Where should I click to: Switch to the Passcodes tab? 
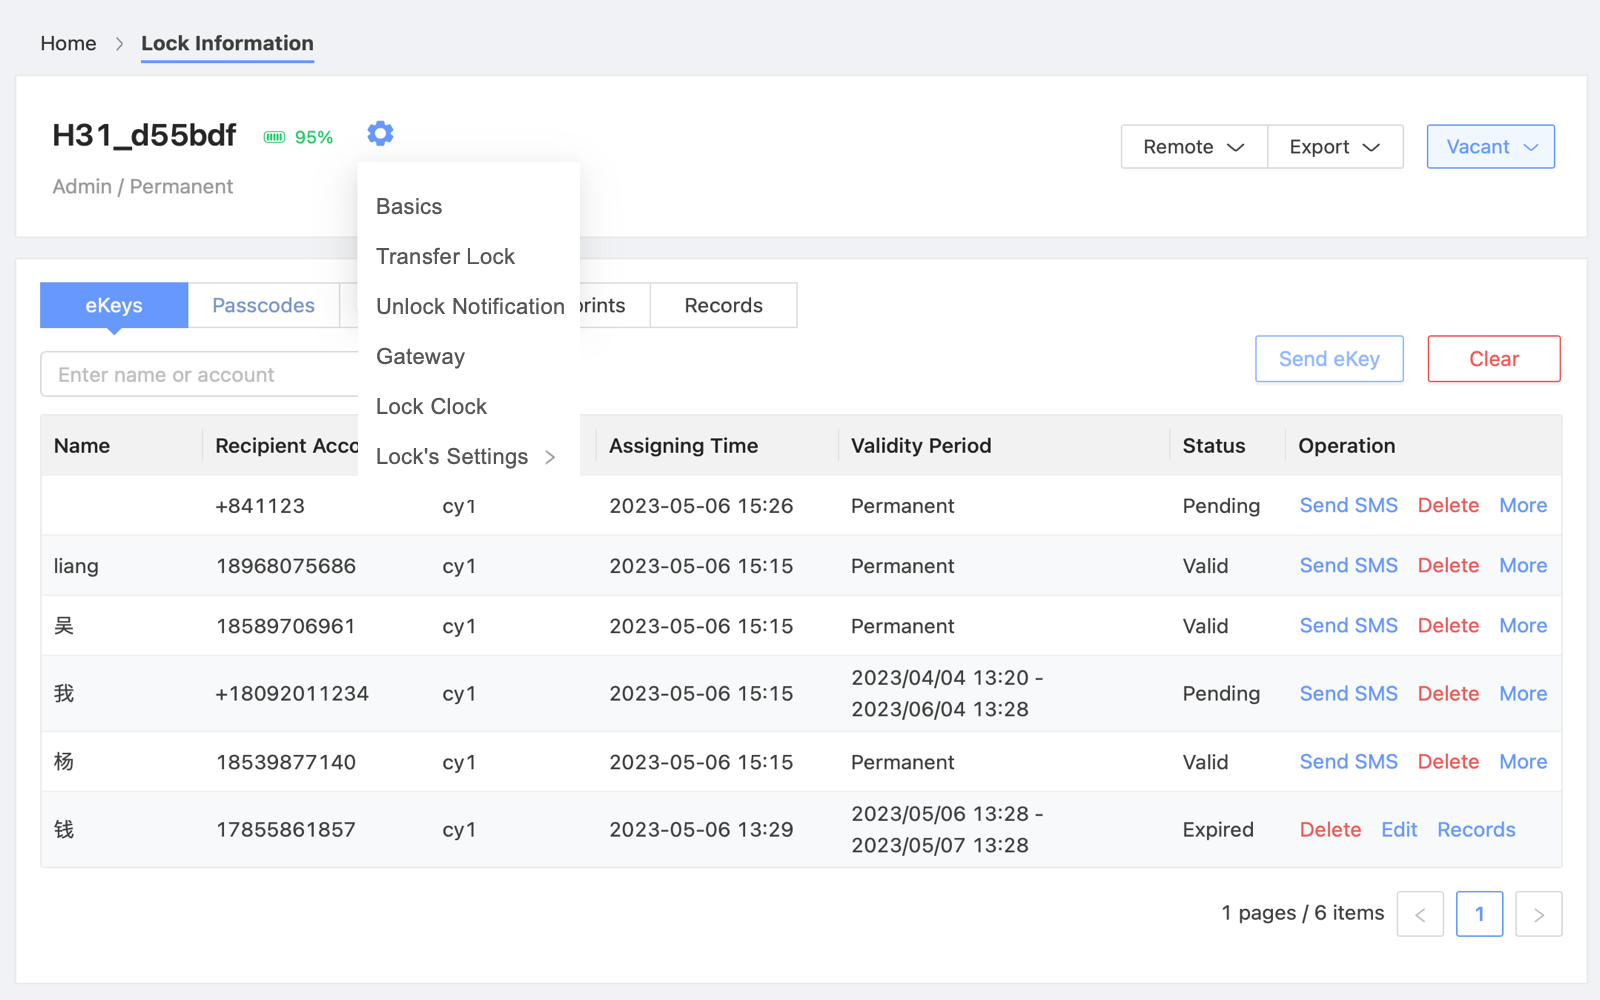[263, 305]
